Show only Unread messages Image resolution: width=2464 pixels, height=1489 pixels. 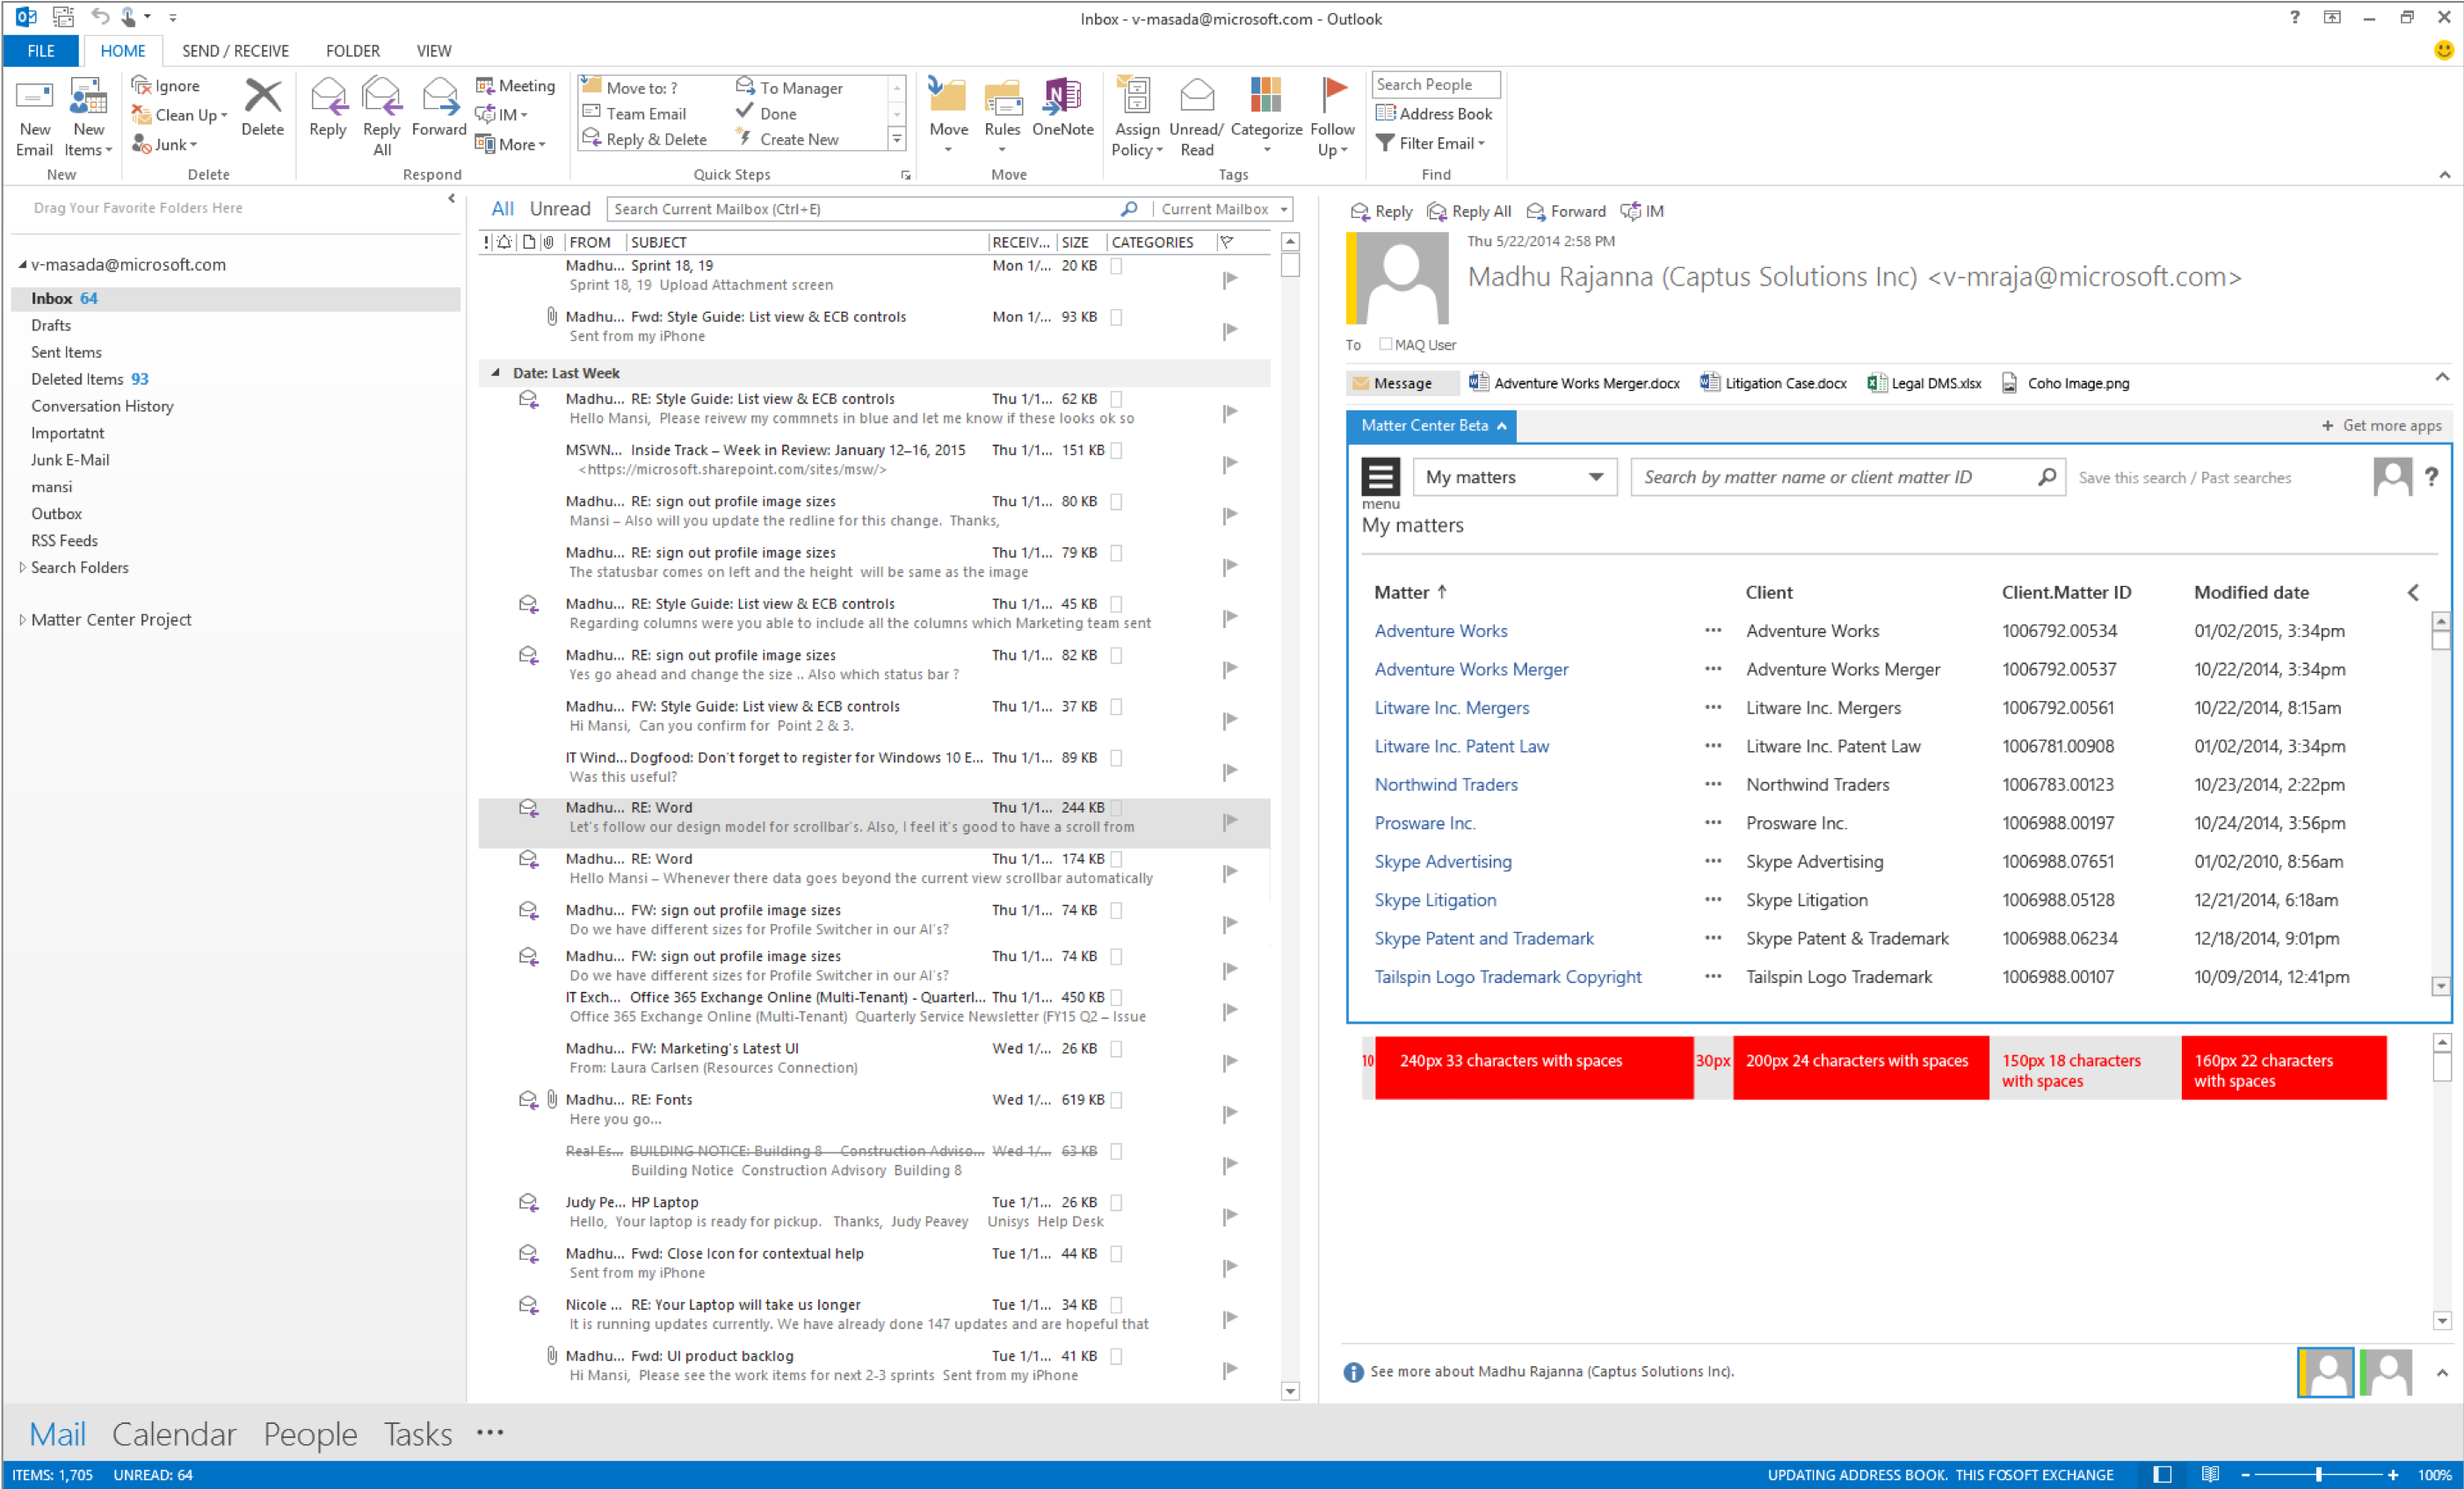[560, 209]
